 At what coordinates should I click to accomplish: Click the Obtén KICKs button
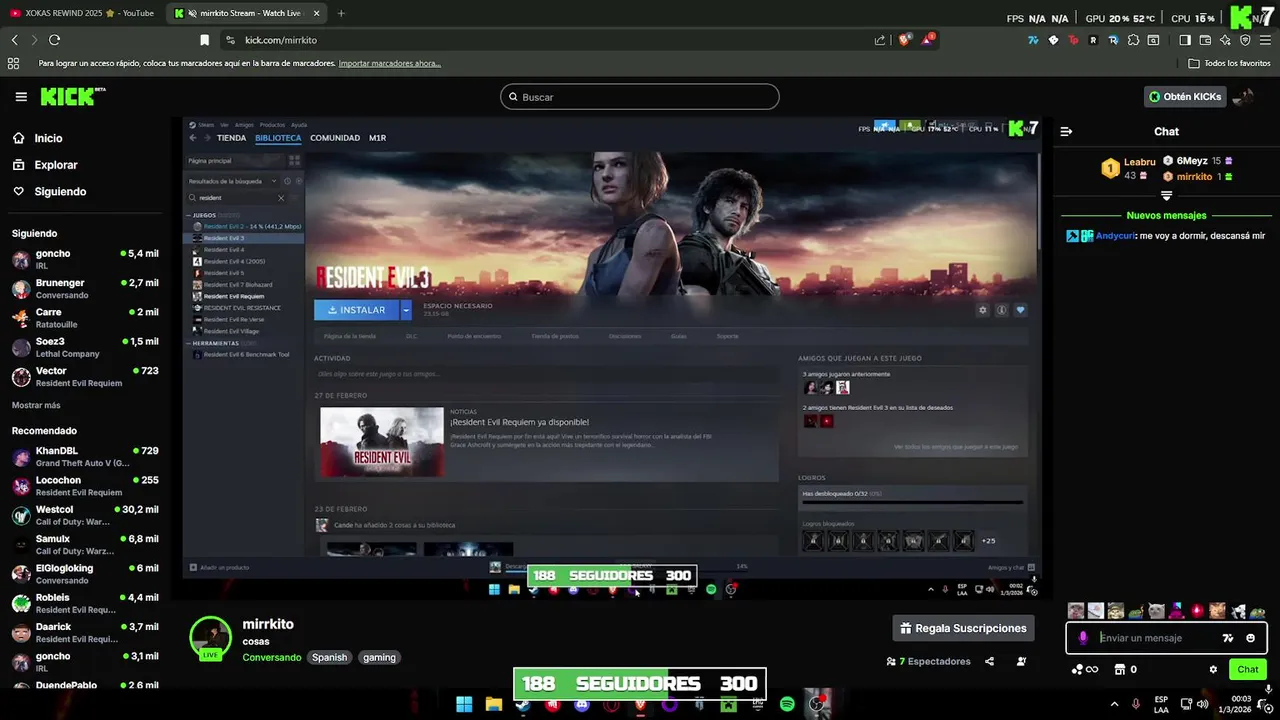coord(1185,97)
